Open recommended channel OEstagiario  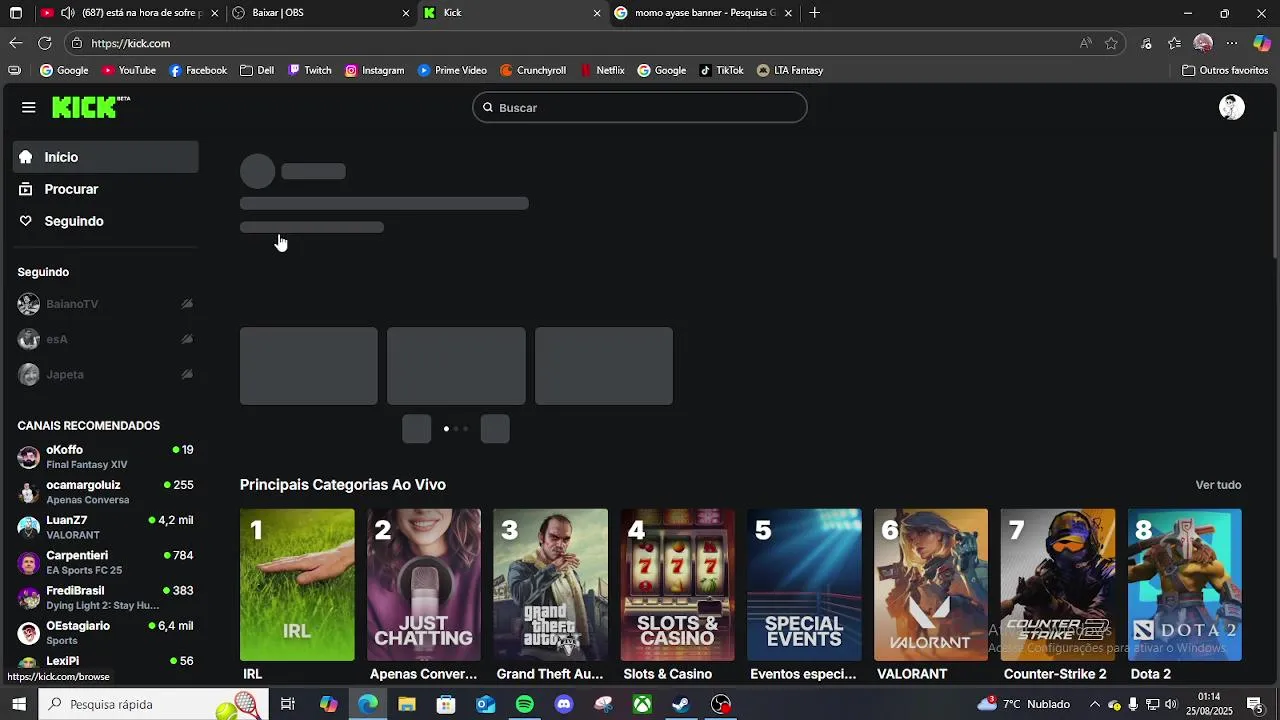point(106,632)
